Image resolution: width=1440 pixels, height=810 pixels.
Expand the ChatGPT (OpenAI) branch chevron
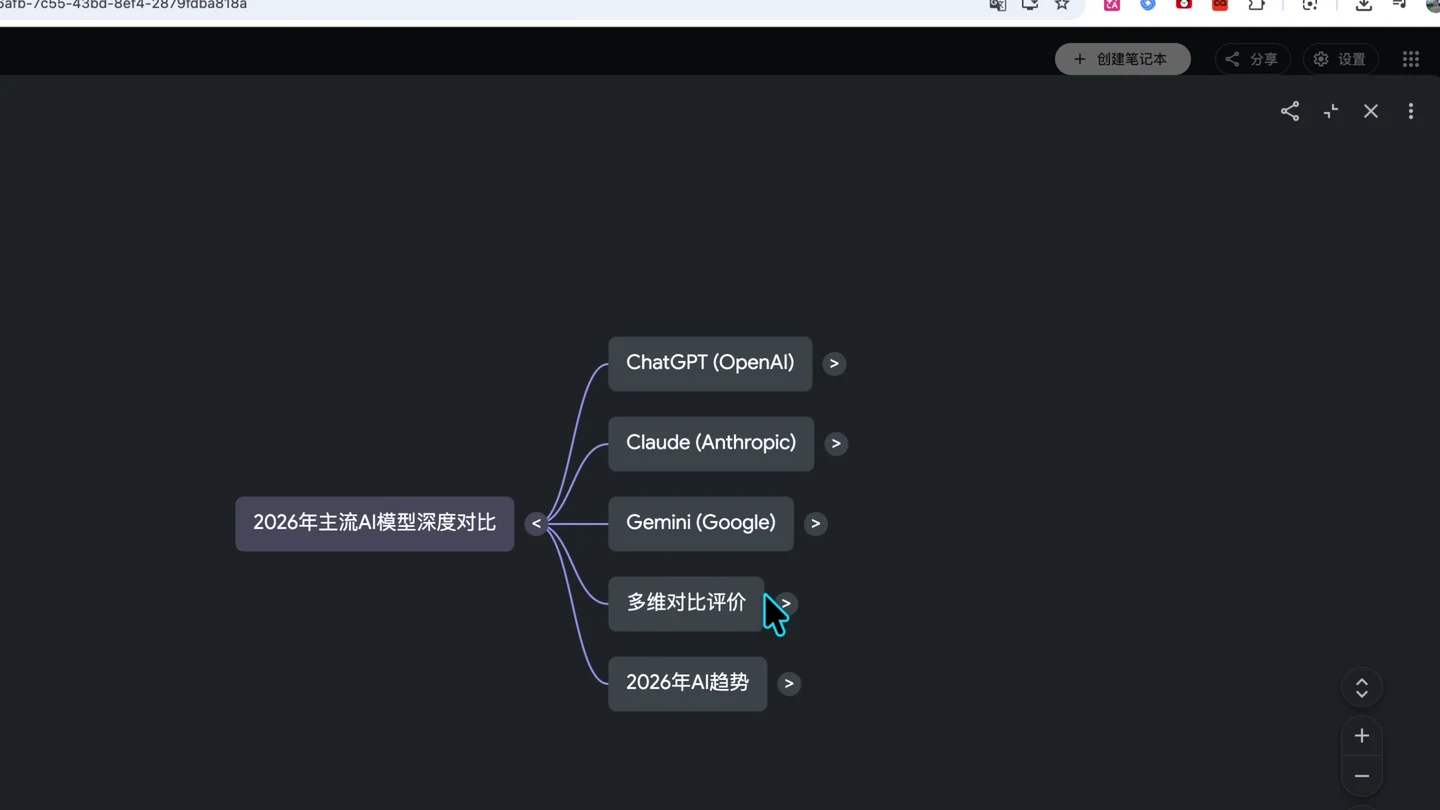click(834, 364)
